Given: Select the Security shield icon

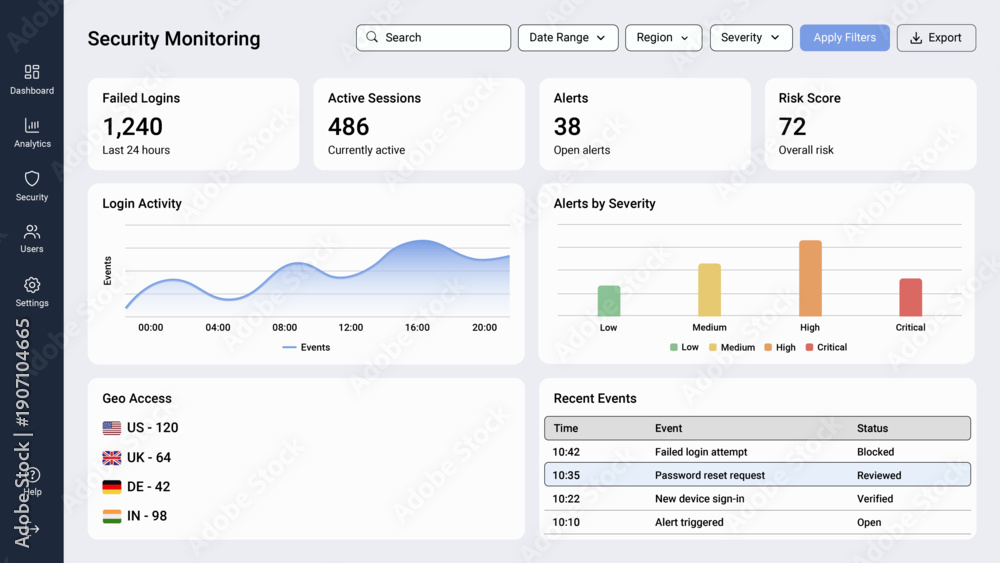Looking at the screenshot, I should pos(32,179).
